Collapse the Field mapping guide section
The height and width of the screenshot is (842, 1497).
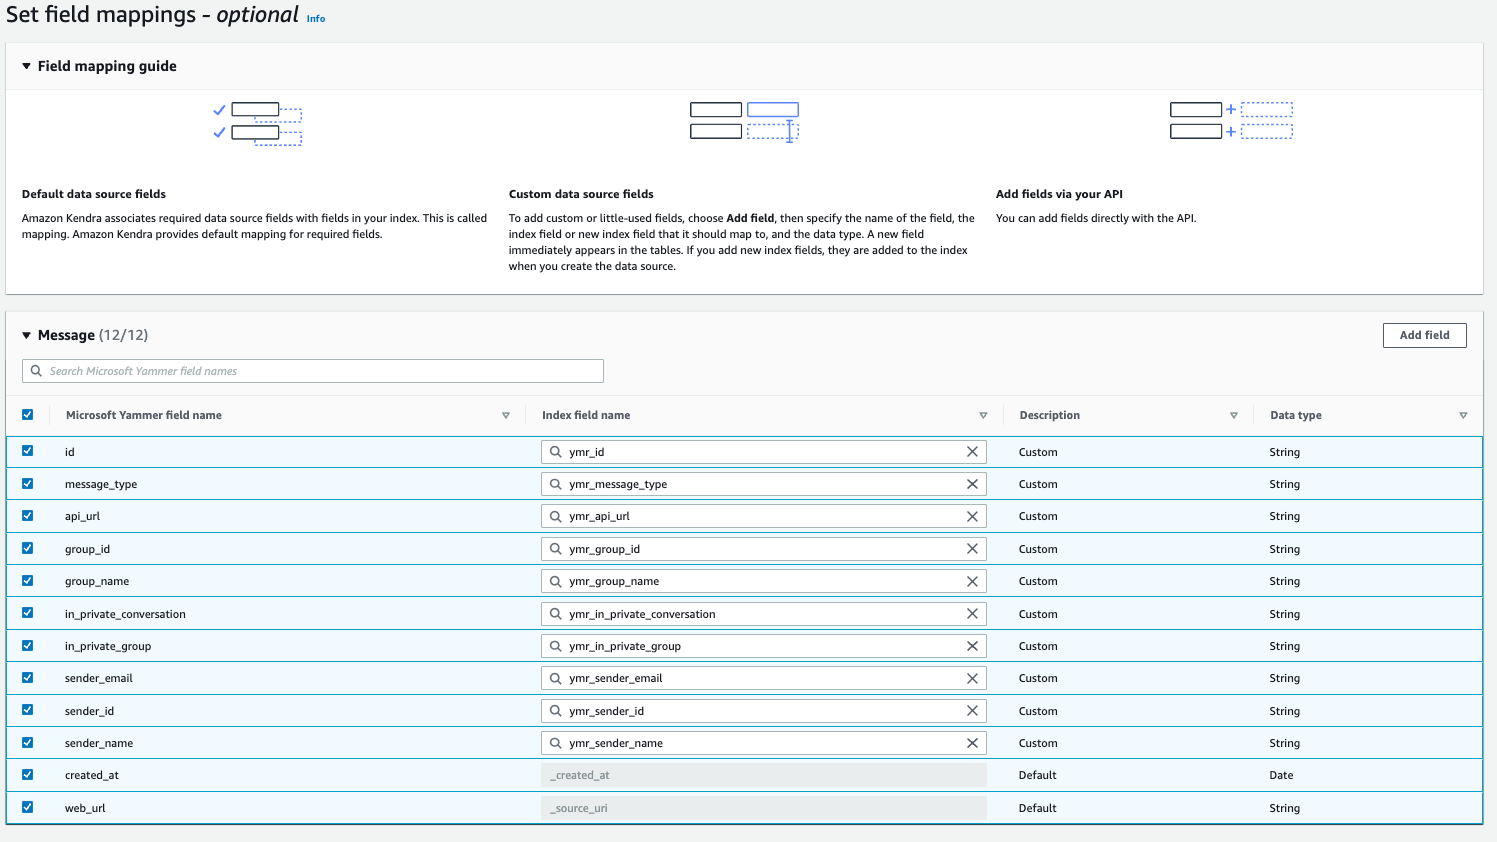point(26,66)
